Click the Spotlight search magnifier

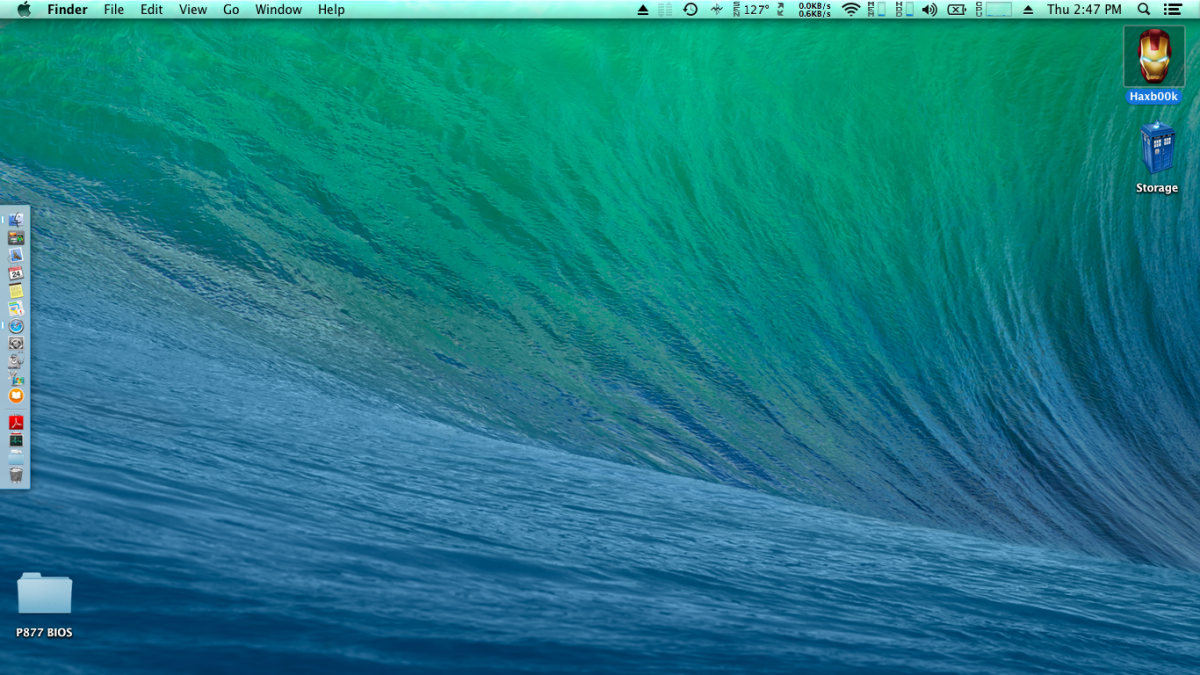1144,9
